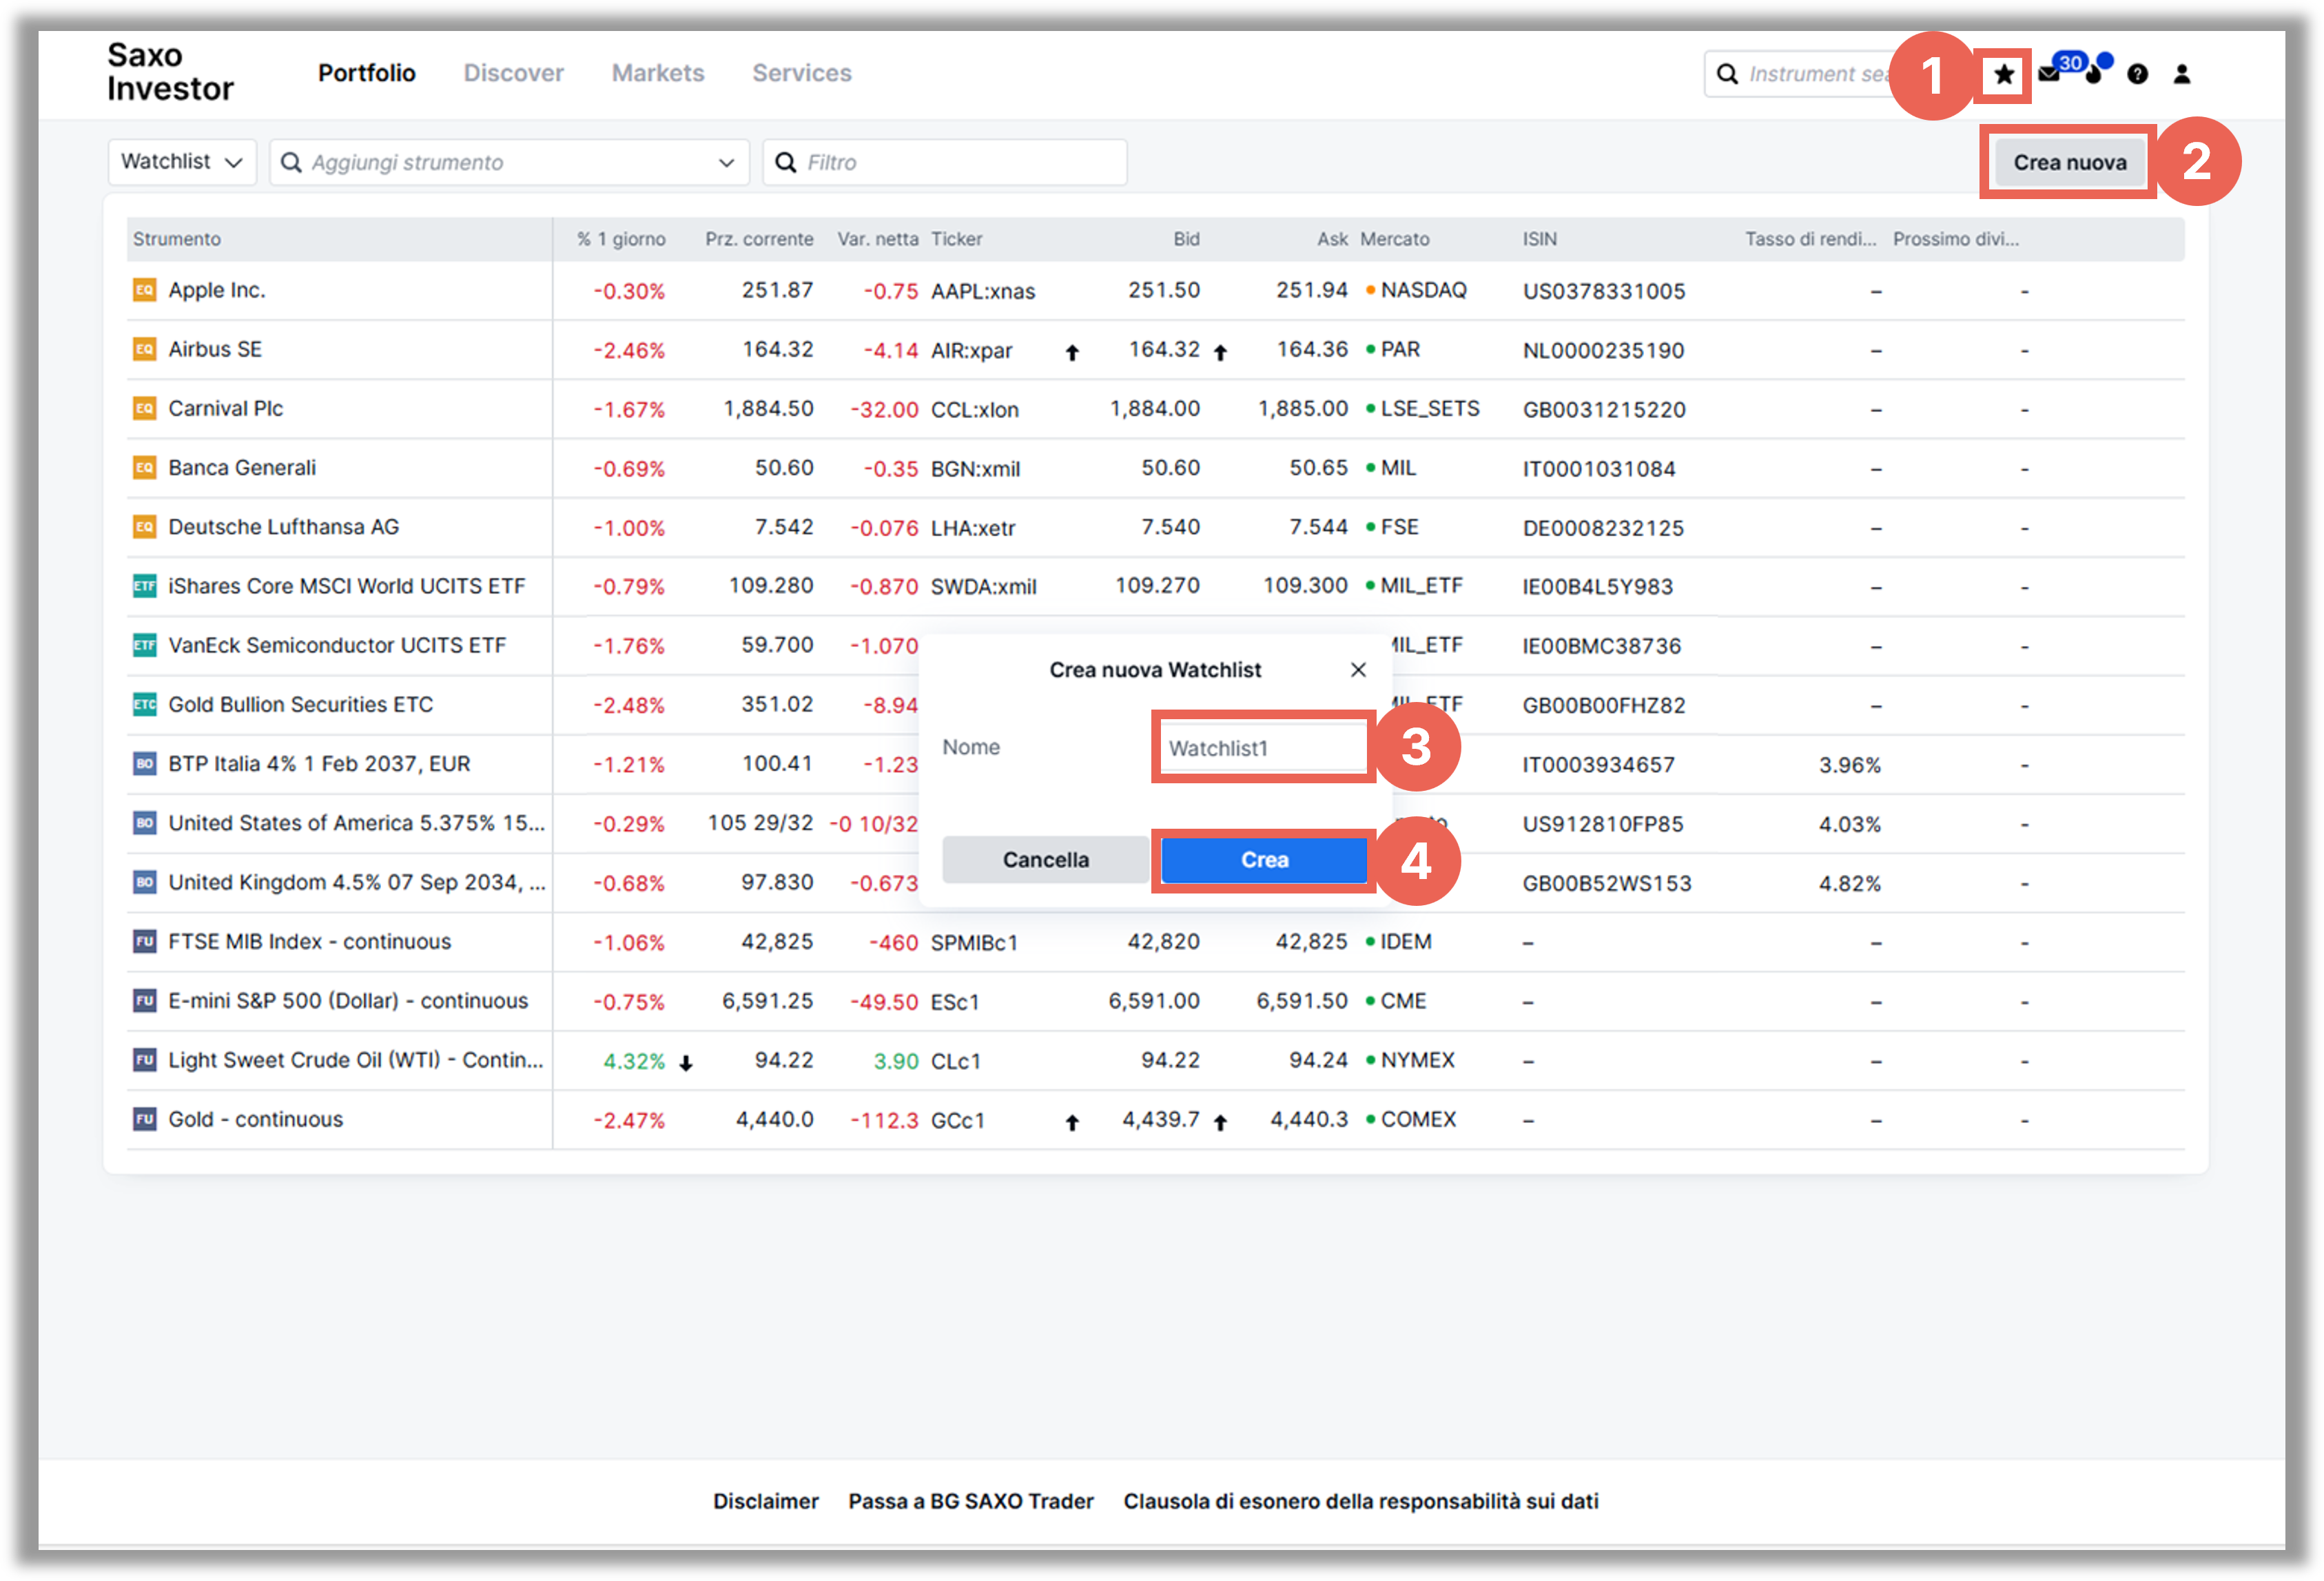Click the BO icon beside United States of America bond
Image resolution: width=2324 pixels, height=1581 pixels.
click(x=145, y=823)
